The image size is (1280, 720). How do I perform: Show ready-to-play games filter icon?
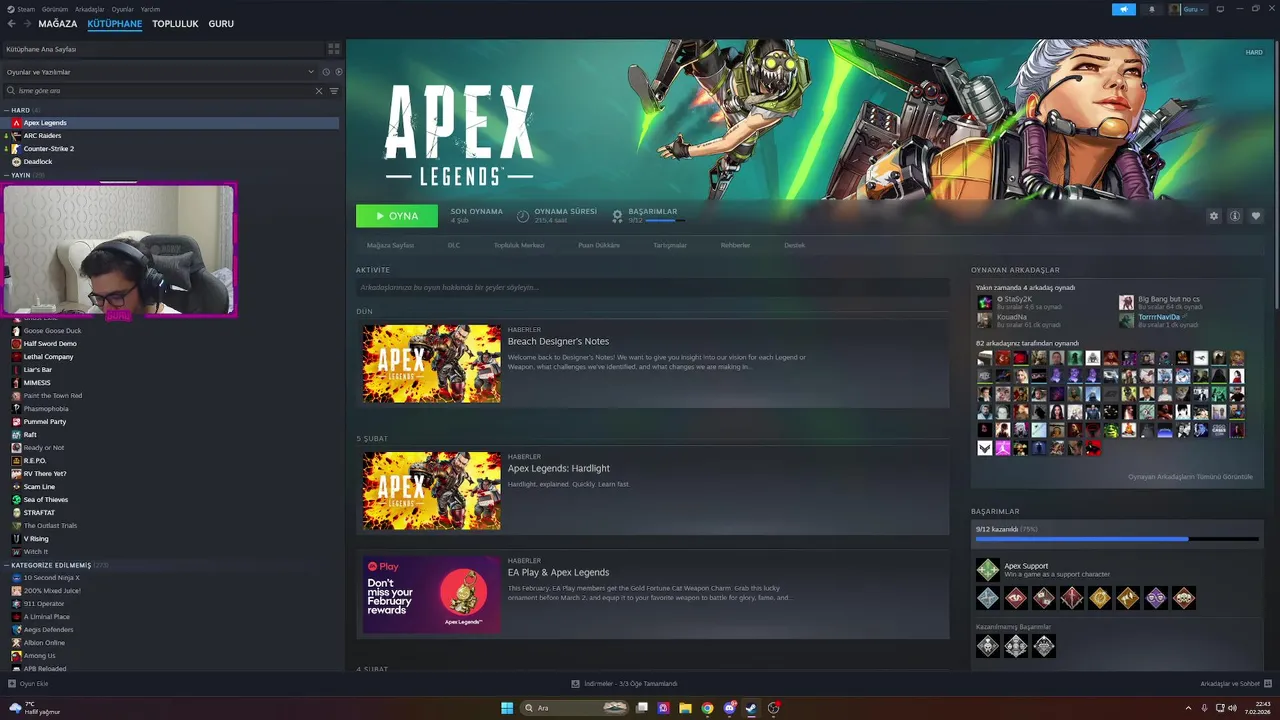(339, 72)
